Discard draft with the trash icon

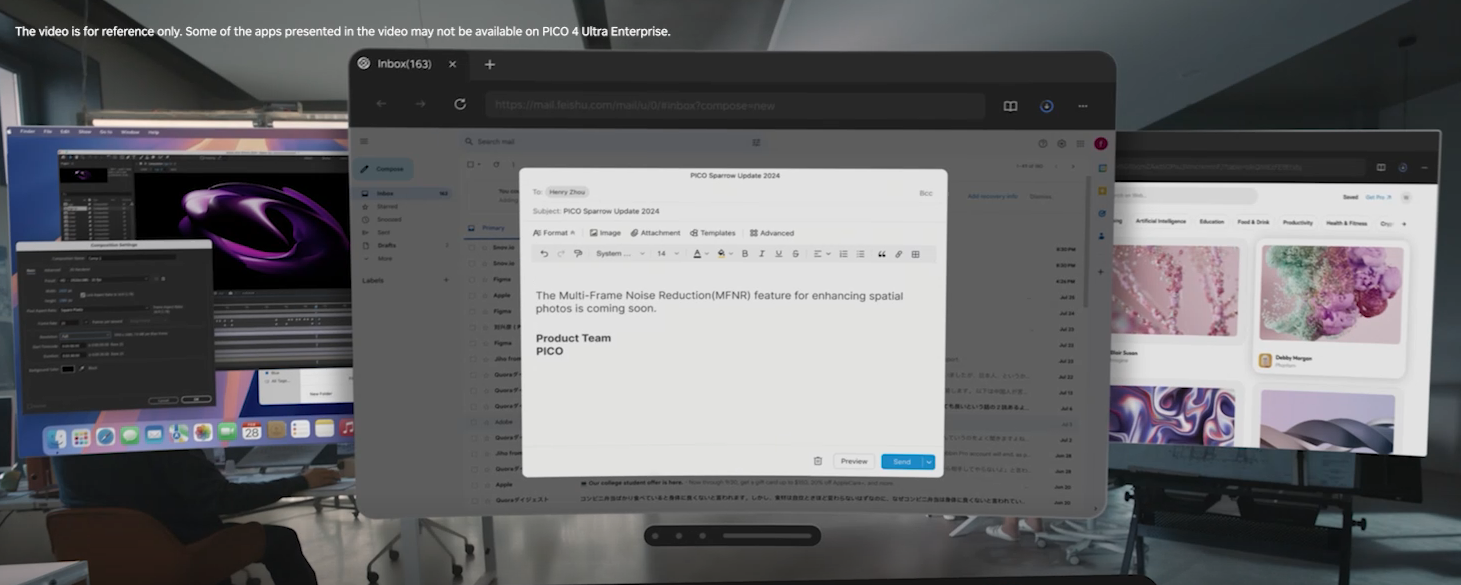818,461
